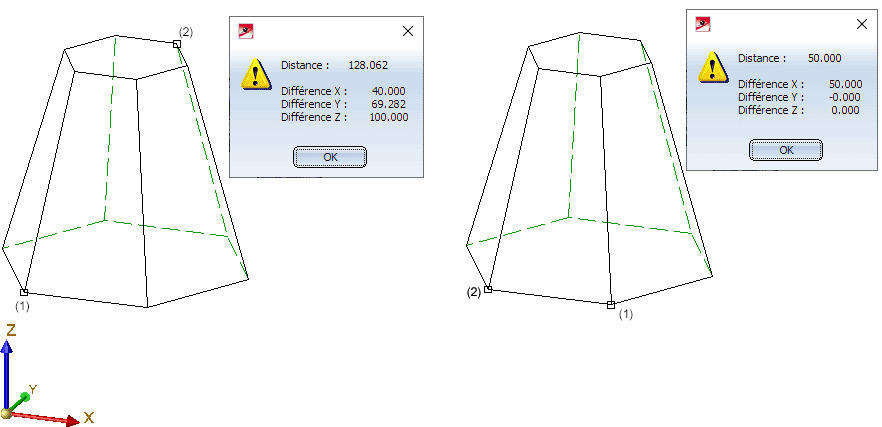Click the blue Z axis of the coordinate triad

tap(6, 374)
